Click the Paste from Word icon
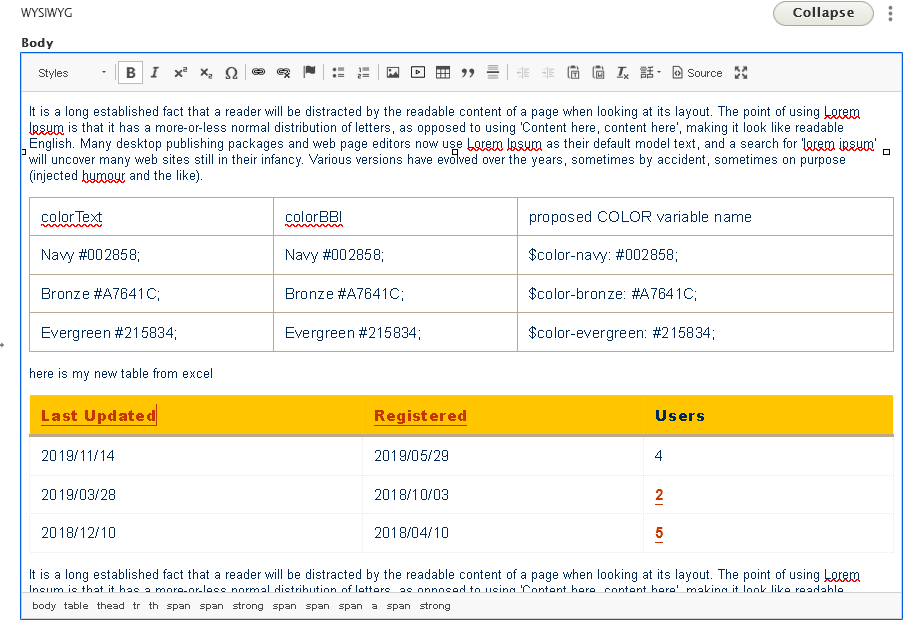Screen dimensions: 913x625 pyautogui.click(x=599, y=73)
